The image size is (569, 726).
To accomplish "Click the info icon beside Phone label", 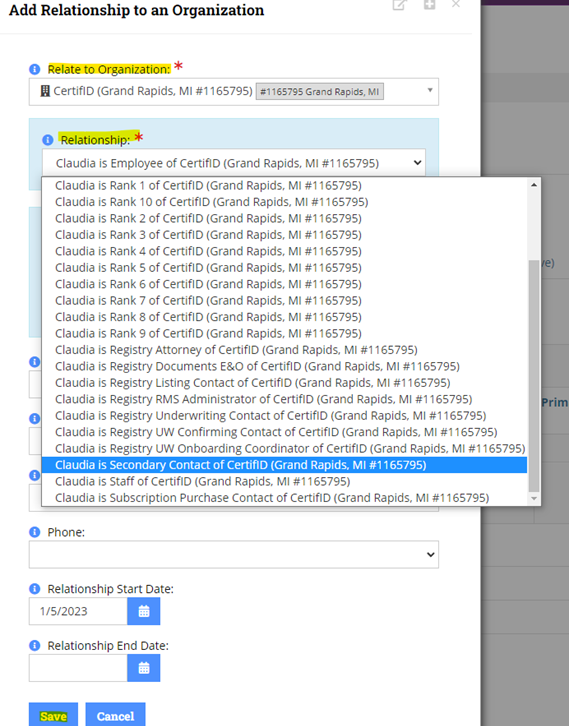I will tap(35, 532).
